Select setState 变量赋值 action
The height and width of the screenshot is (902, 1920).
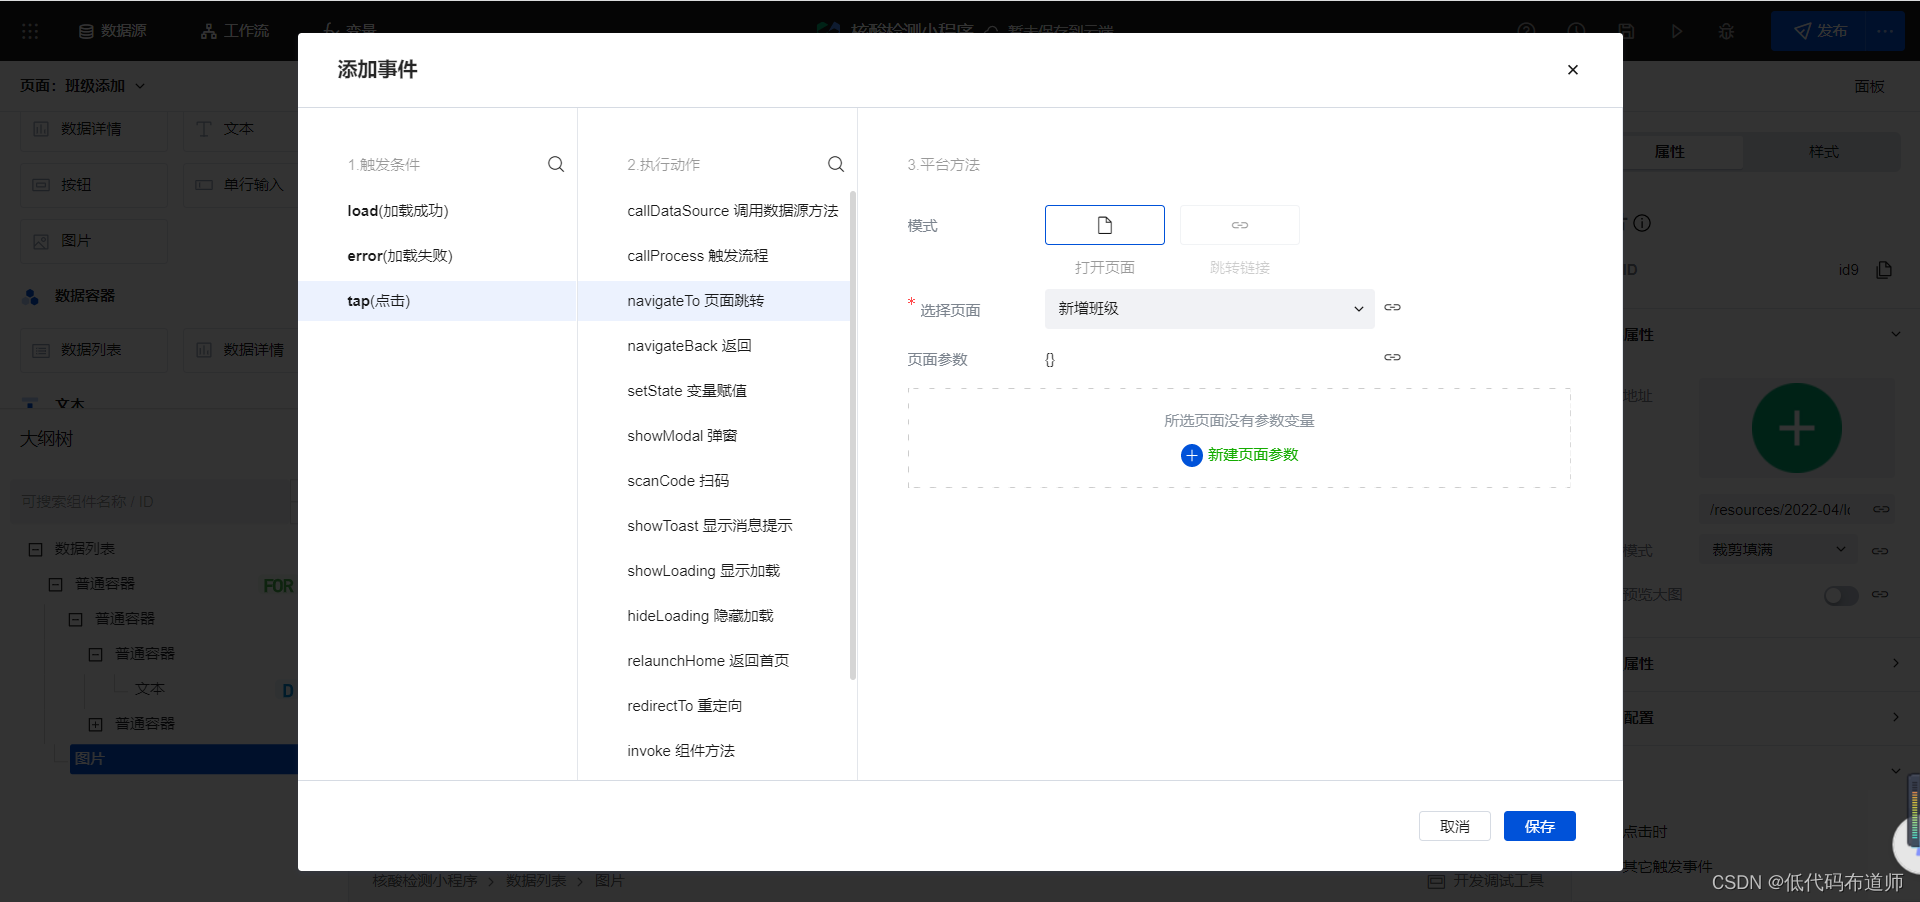pyautogui.click(x=714, y=391)
